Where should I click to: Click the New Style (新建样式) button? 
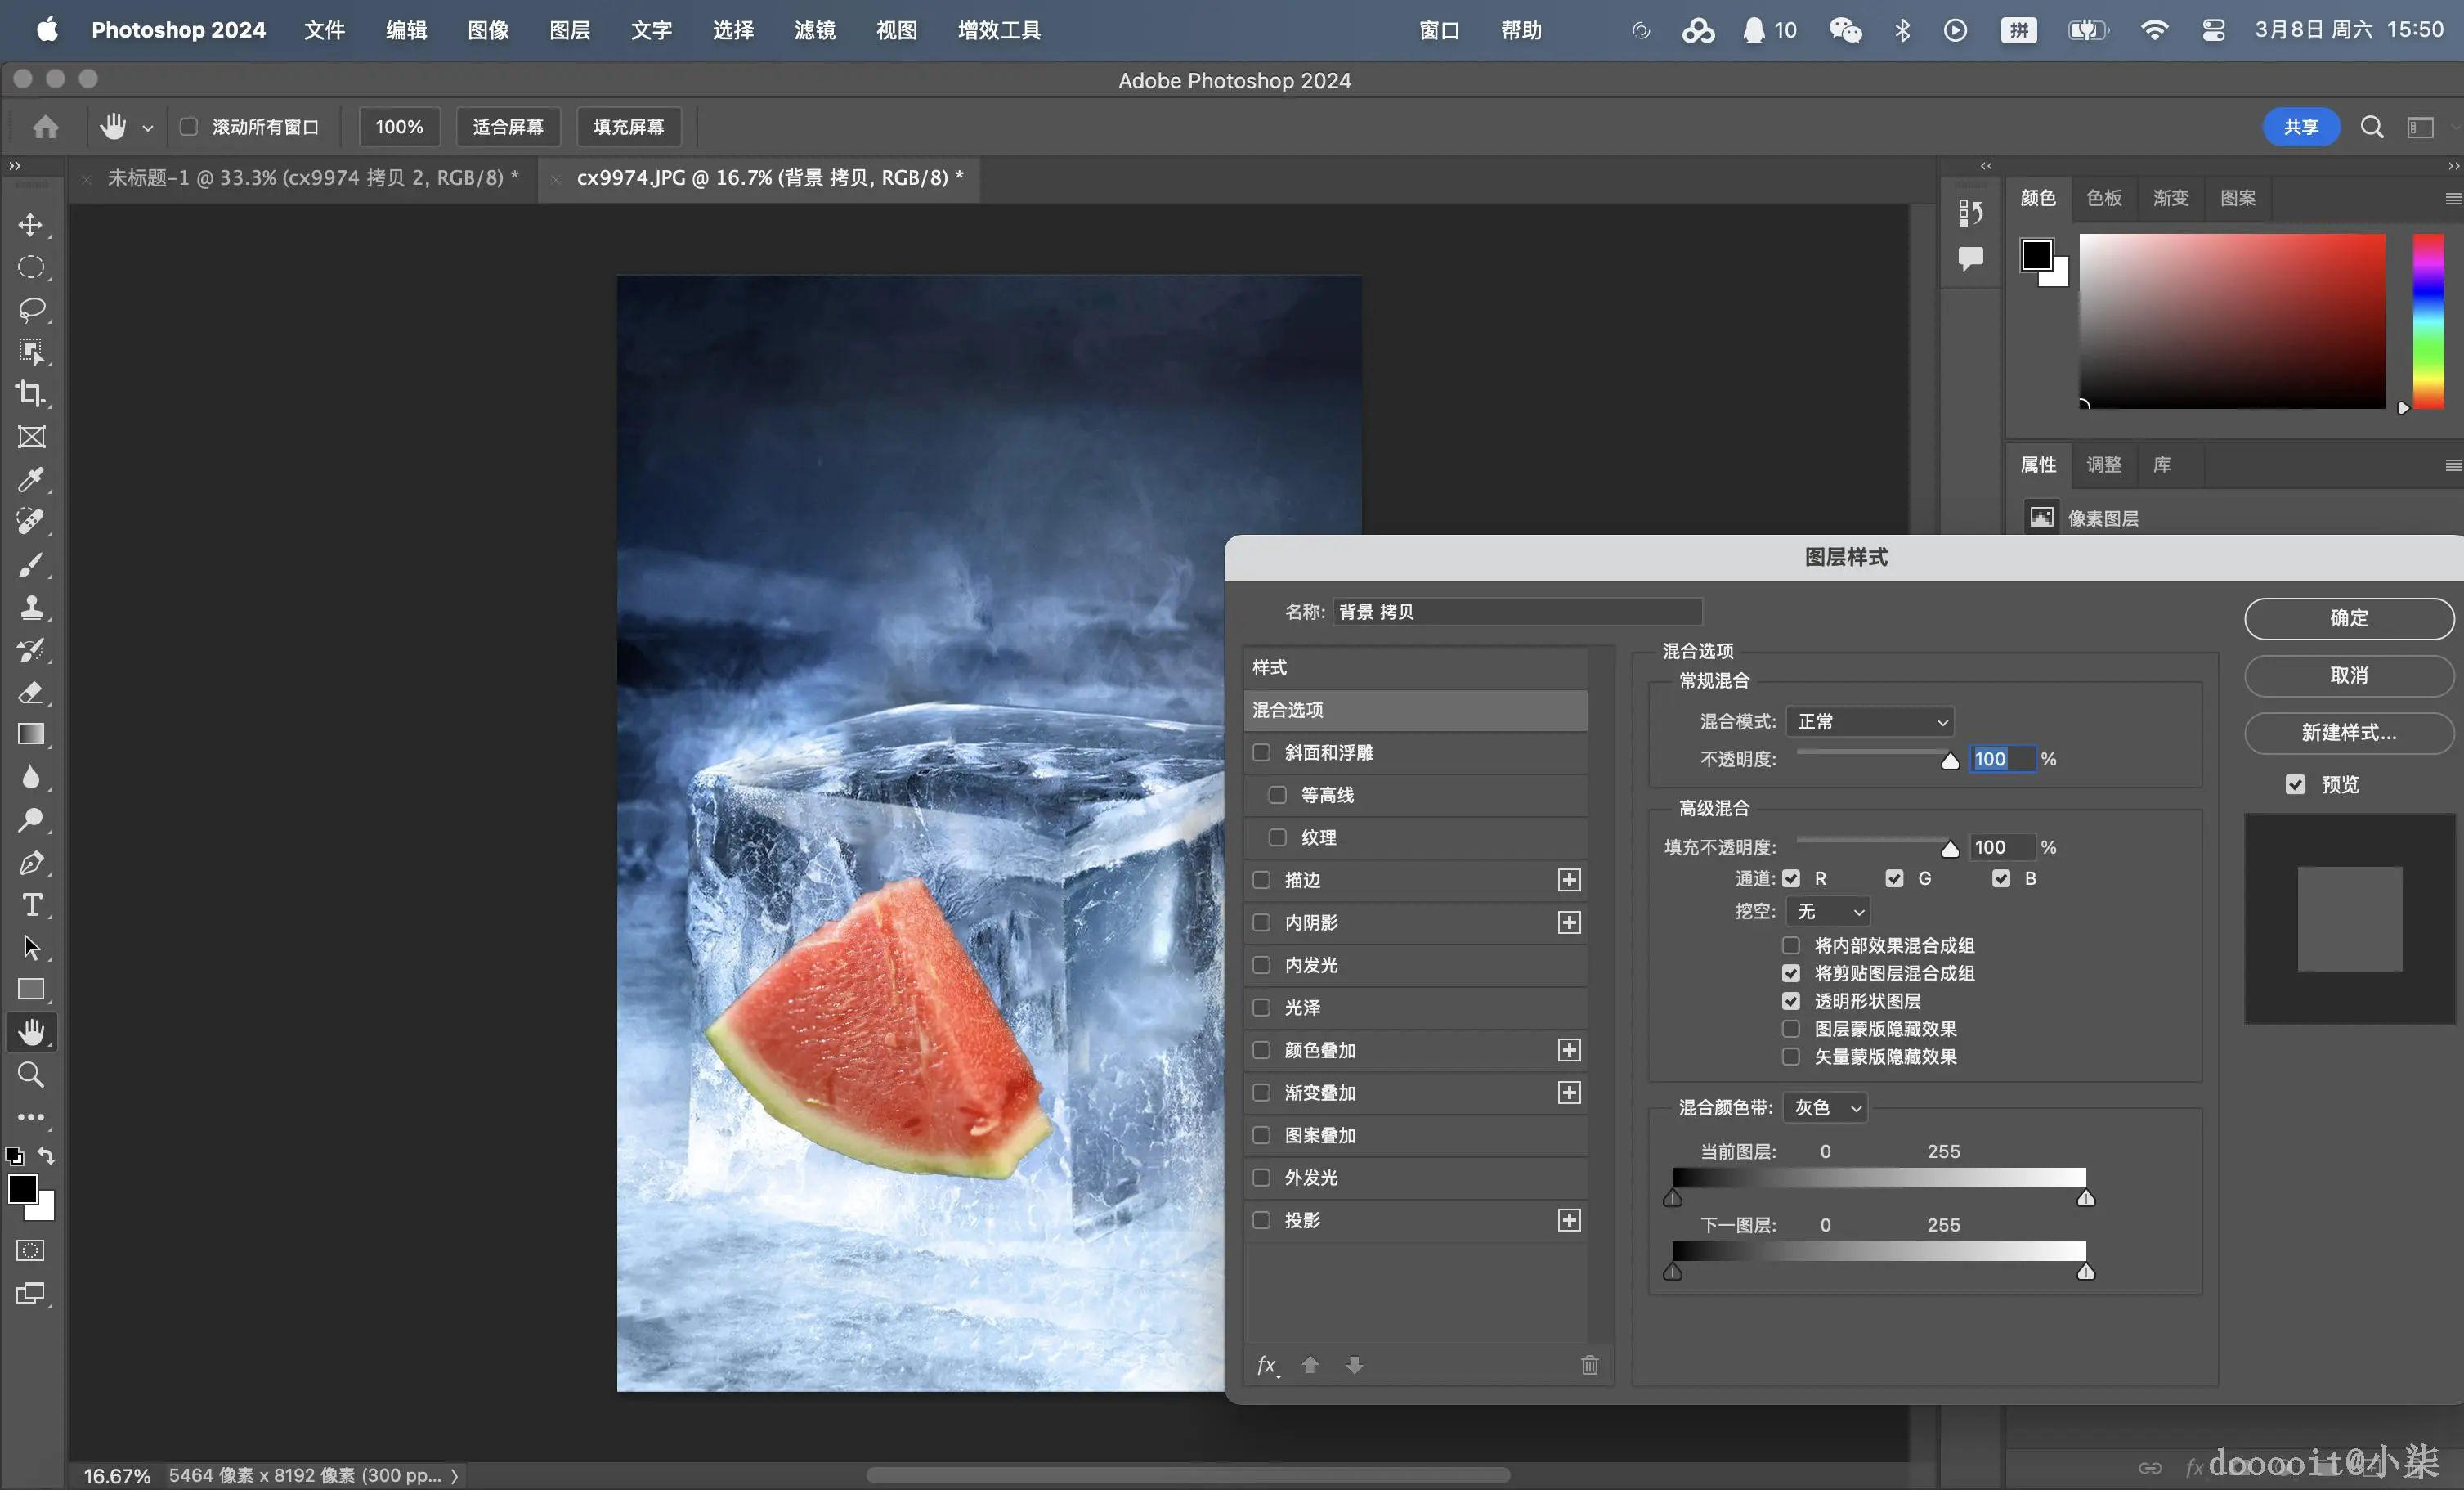2348,733
